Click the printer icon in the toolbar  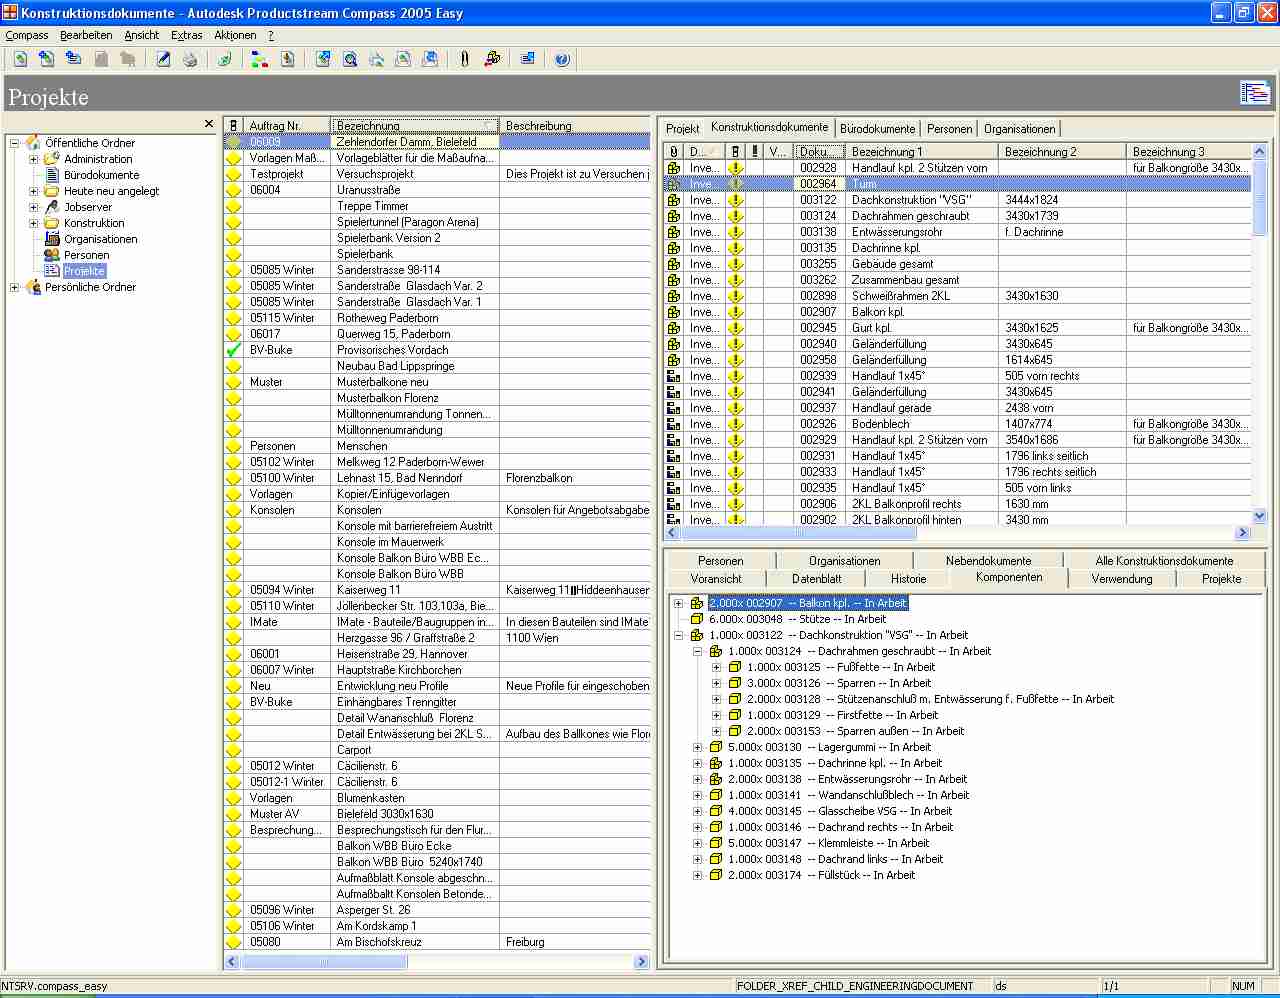click(x=190, y=59)
